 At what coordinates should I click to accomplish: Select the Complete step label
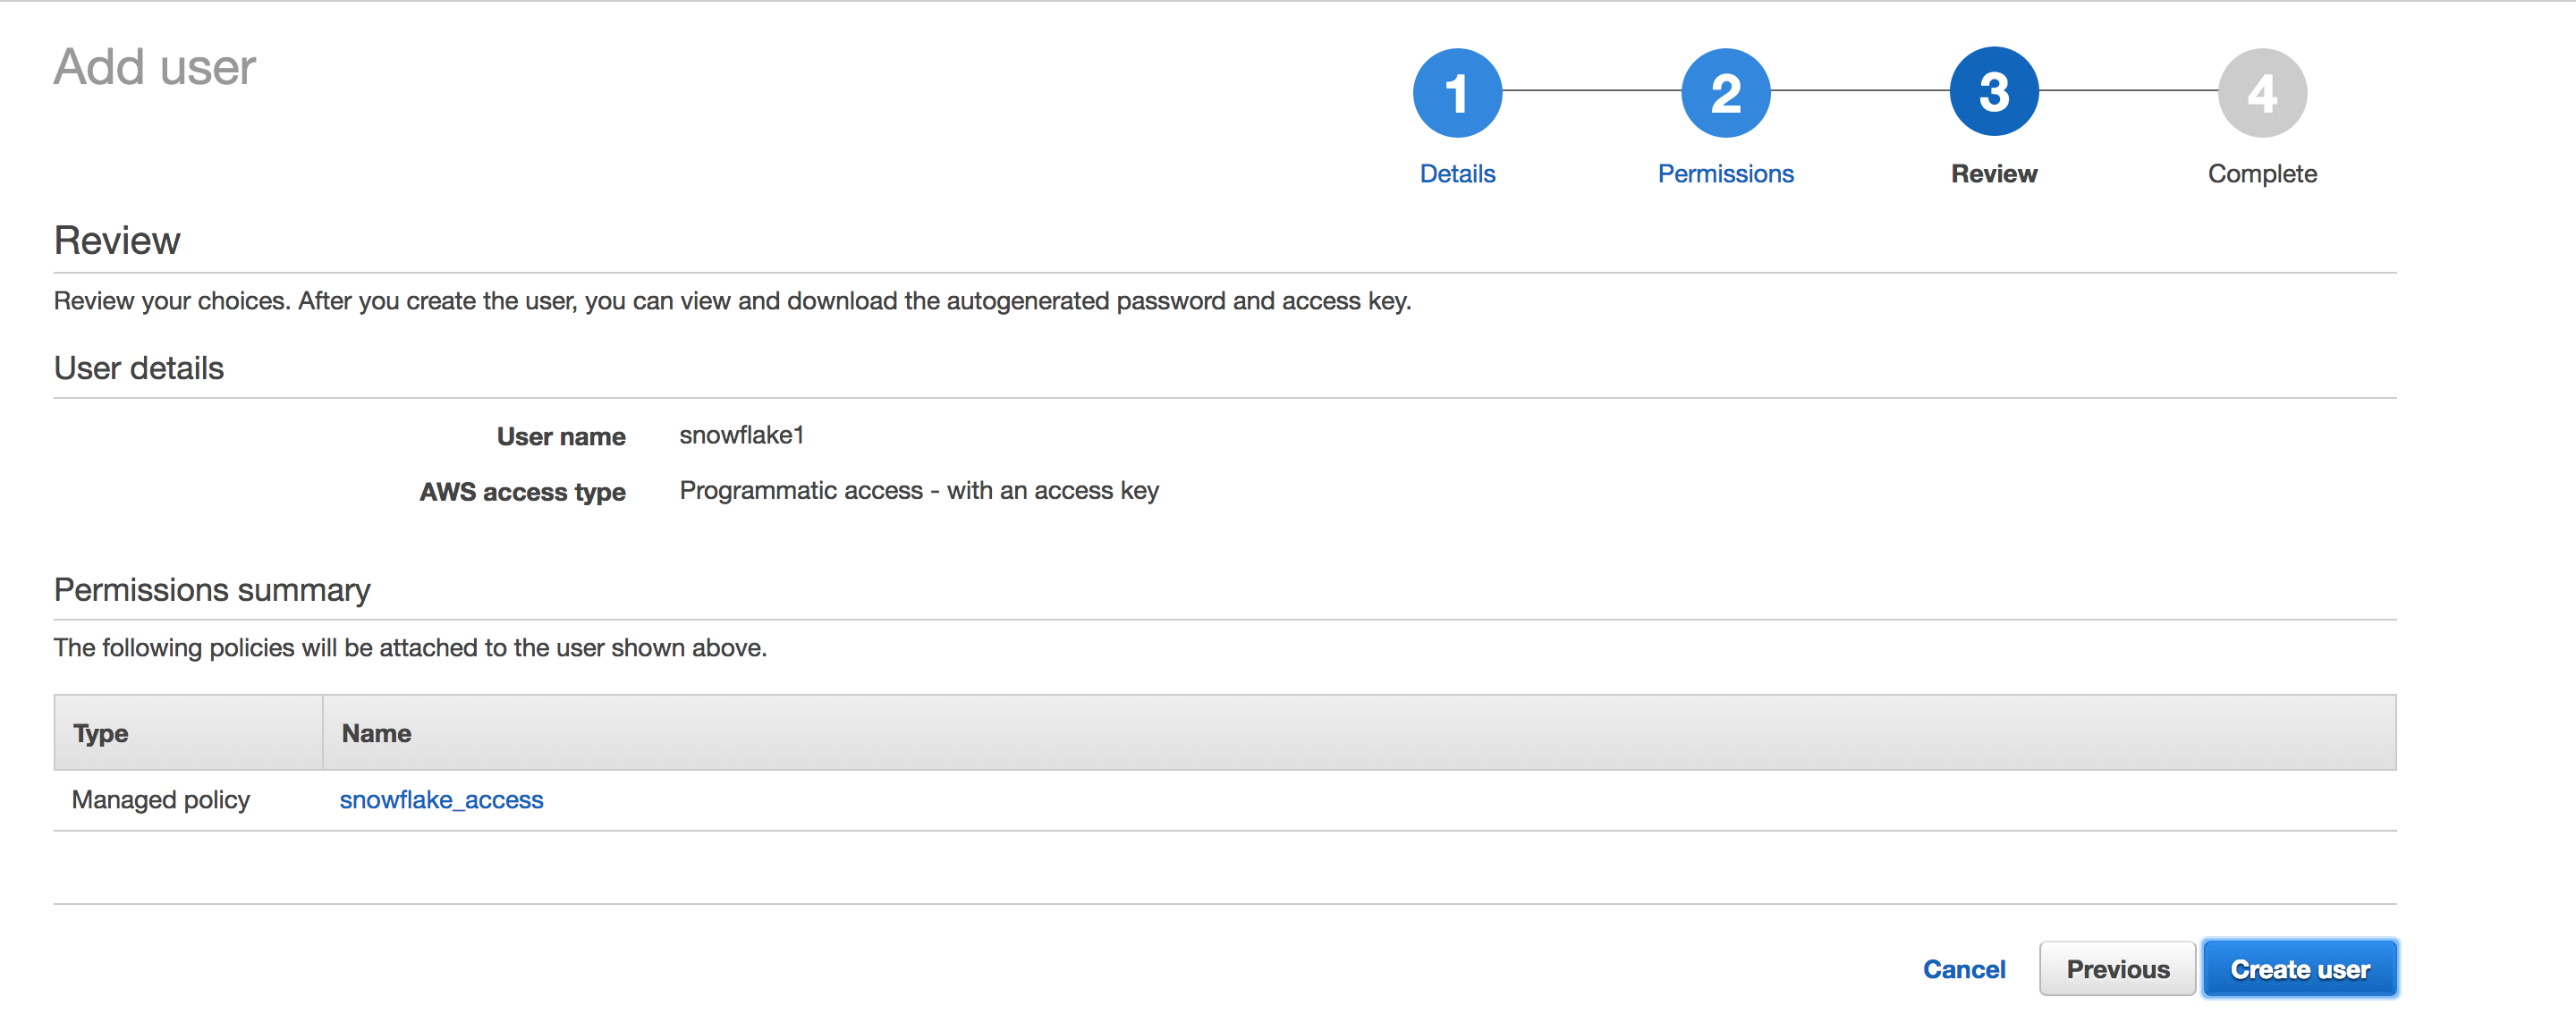click(x=2262, y=174)
